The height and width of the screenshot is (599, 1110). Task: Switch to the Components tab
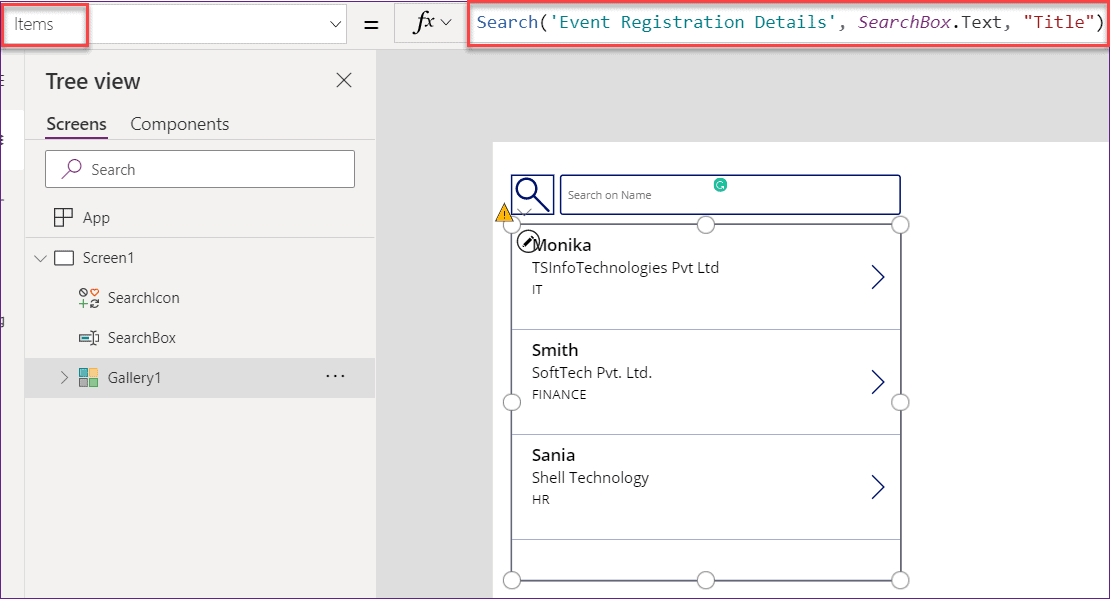pos(179,124)
